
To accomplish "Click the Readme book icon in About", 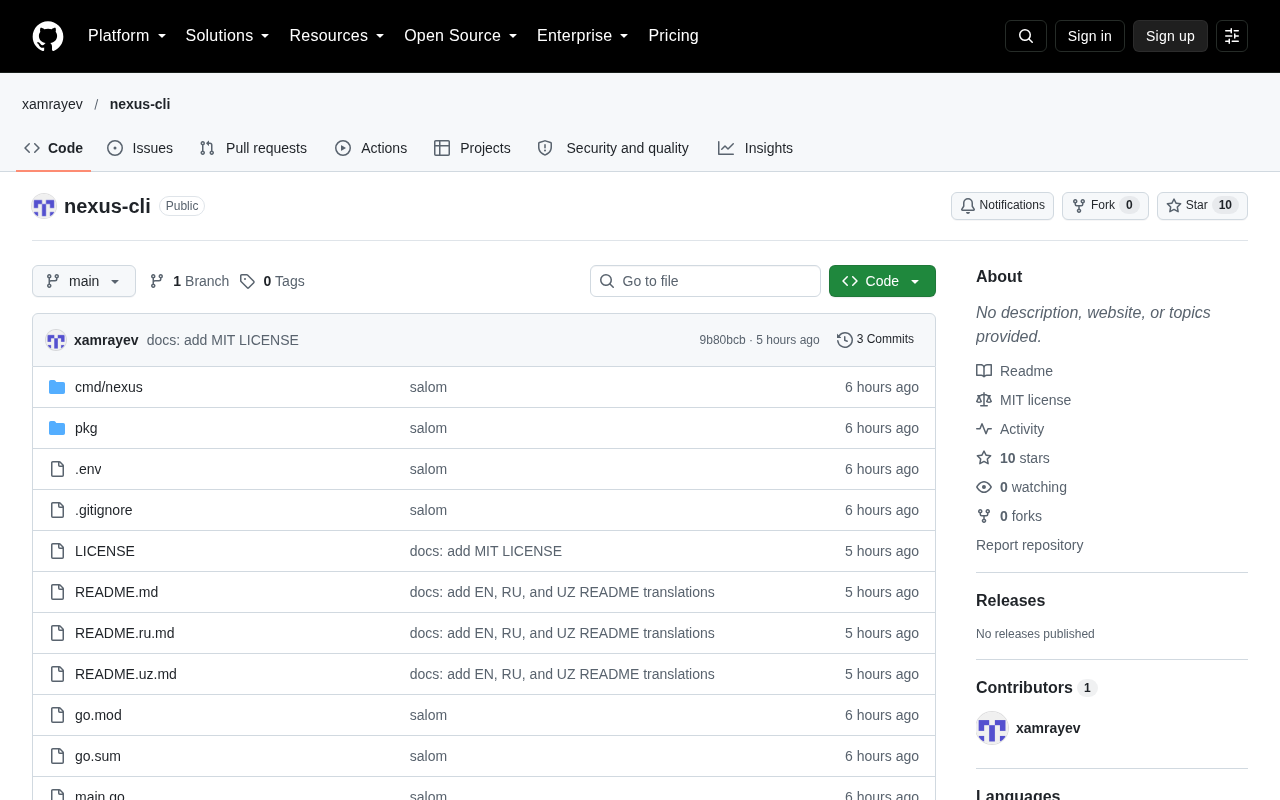I will (984, 371).
